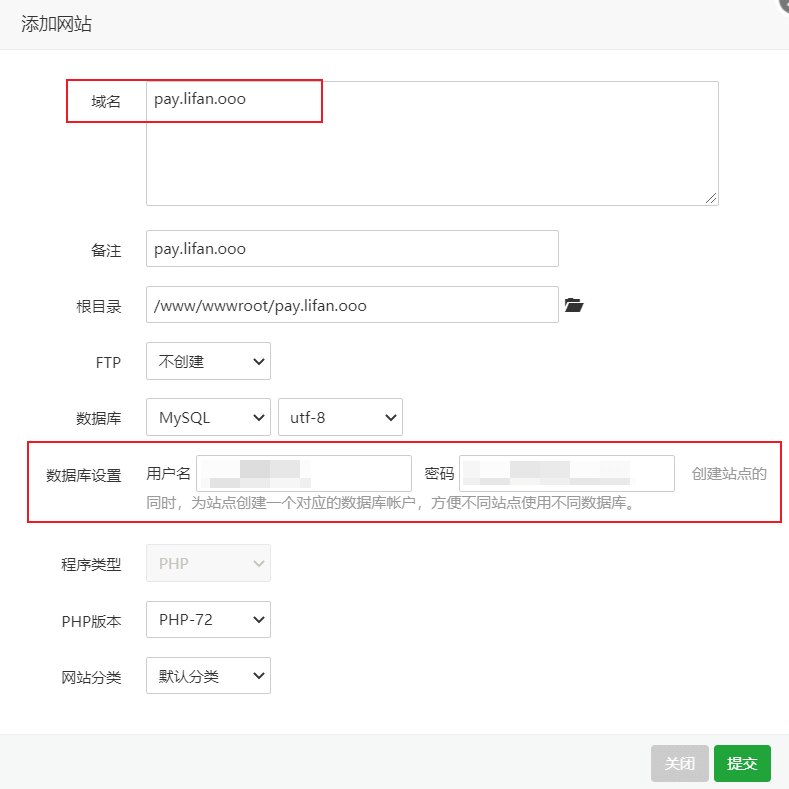789x789 pixels.
Task: Open the folder browser icon beside root directory
Action: coord(573,306)
